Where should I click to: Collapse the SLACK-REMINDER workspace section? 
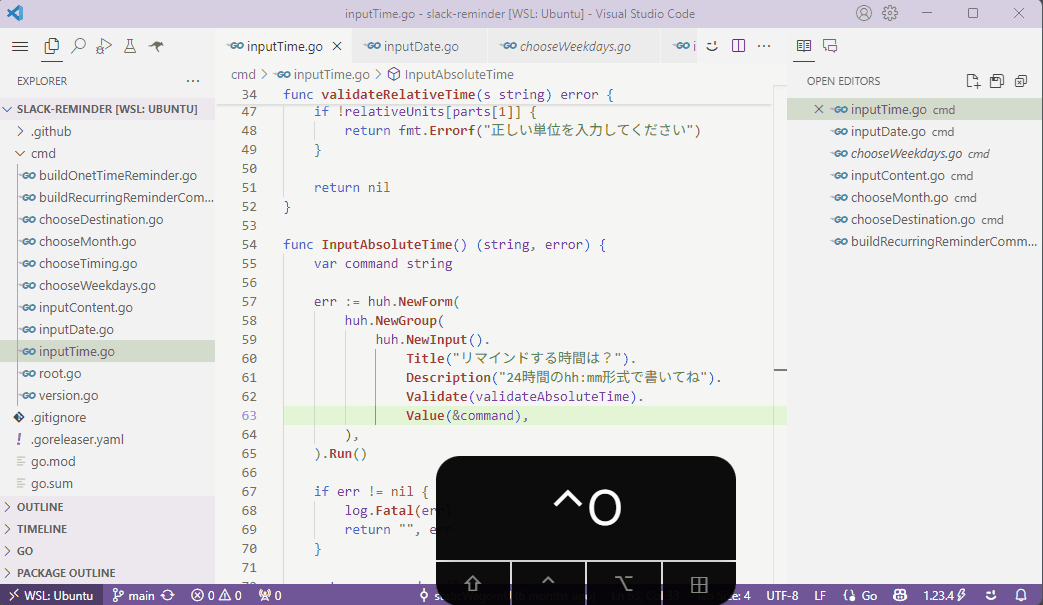107,109
